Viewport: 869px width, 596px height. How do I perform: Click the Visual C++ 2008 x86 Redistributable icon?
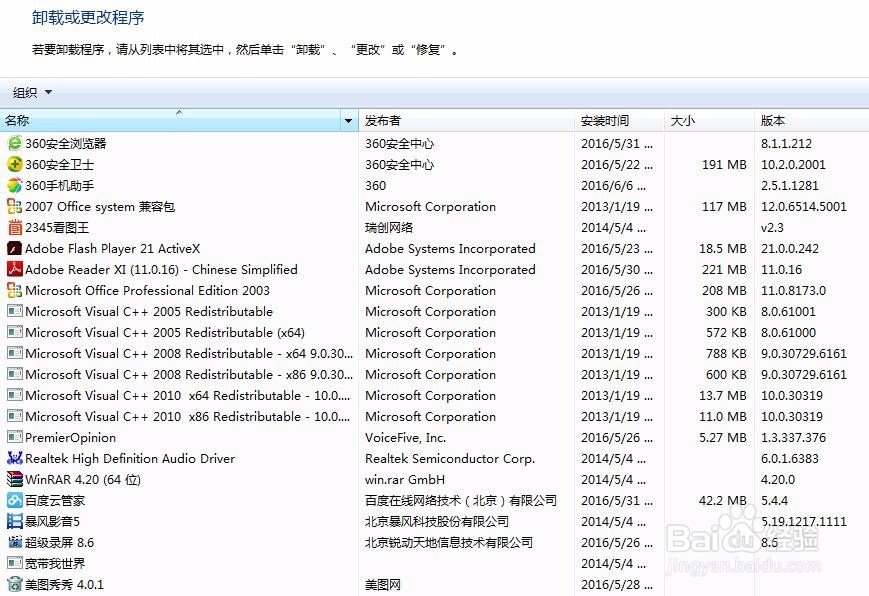14,374
